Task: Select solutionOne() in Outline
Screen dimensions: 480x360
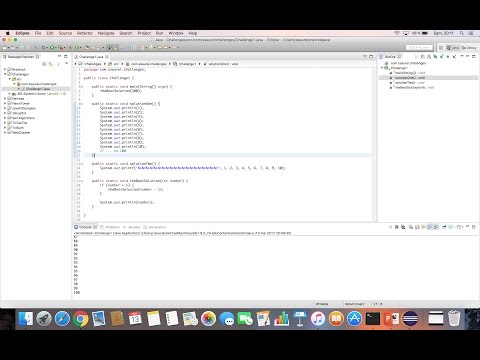Action: coord(409,78)
